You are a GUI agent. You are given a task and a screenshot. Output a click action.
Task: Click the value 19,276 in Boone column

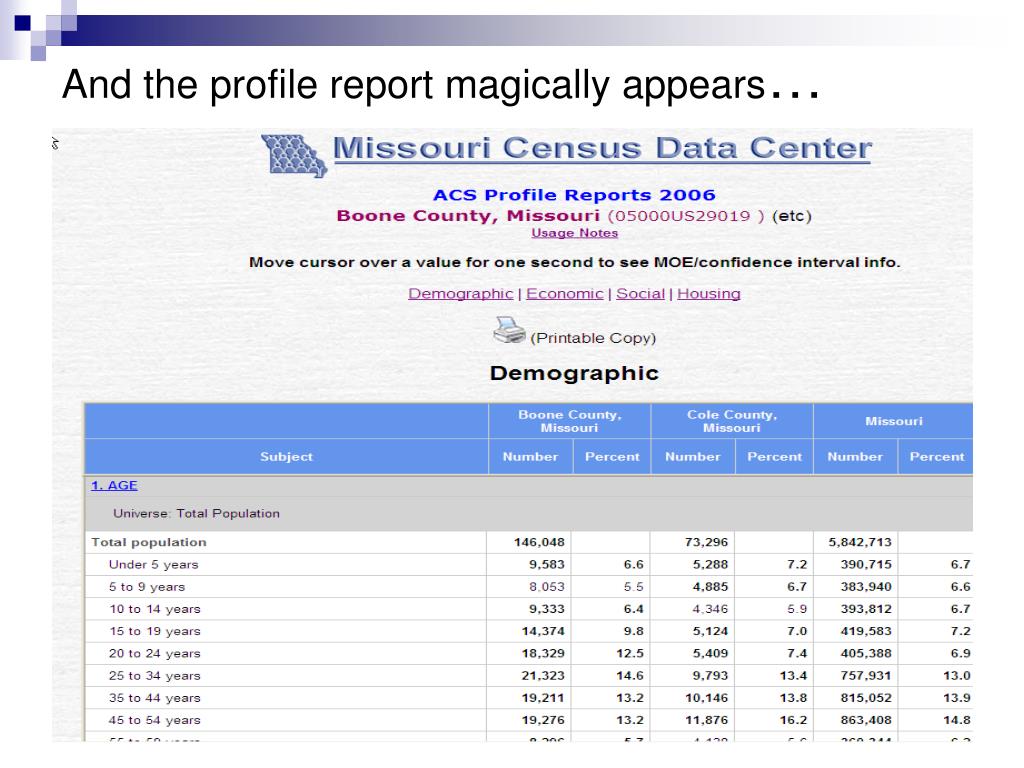tap(543, 720)
